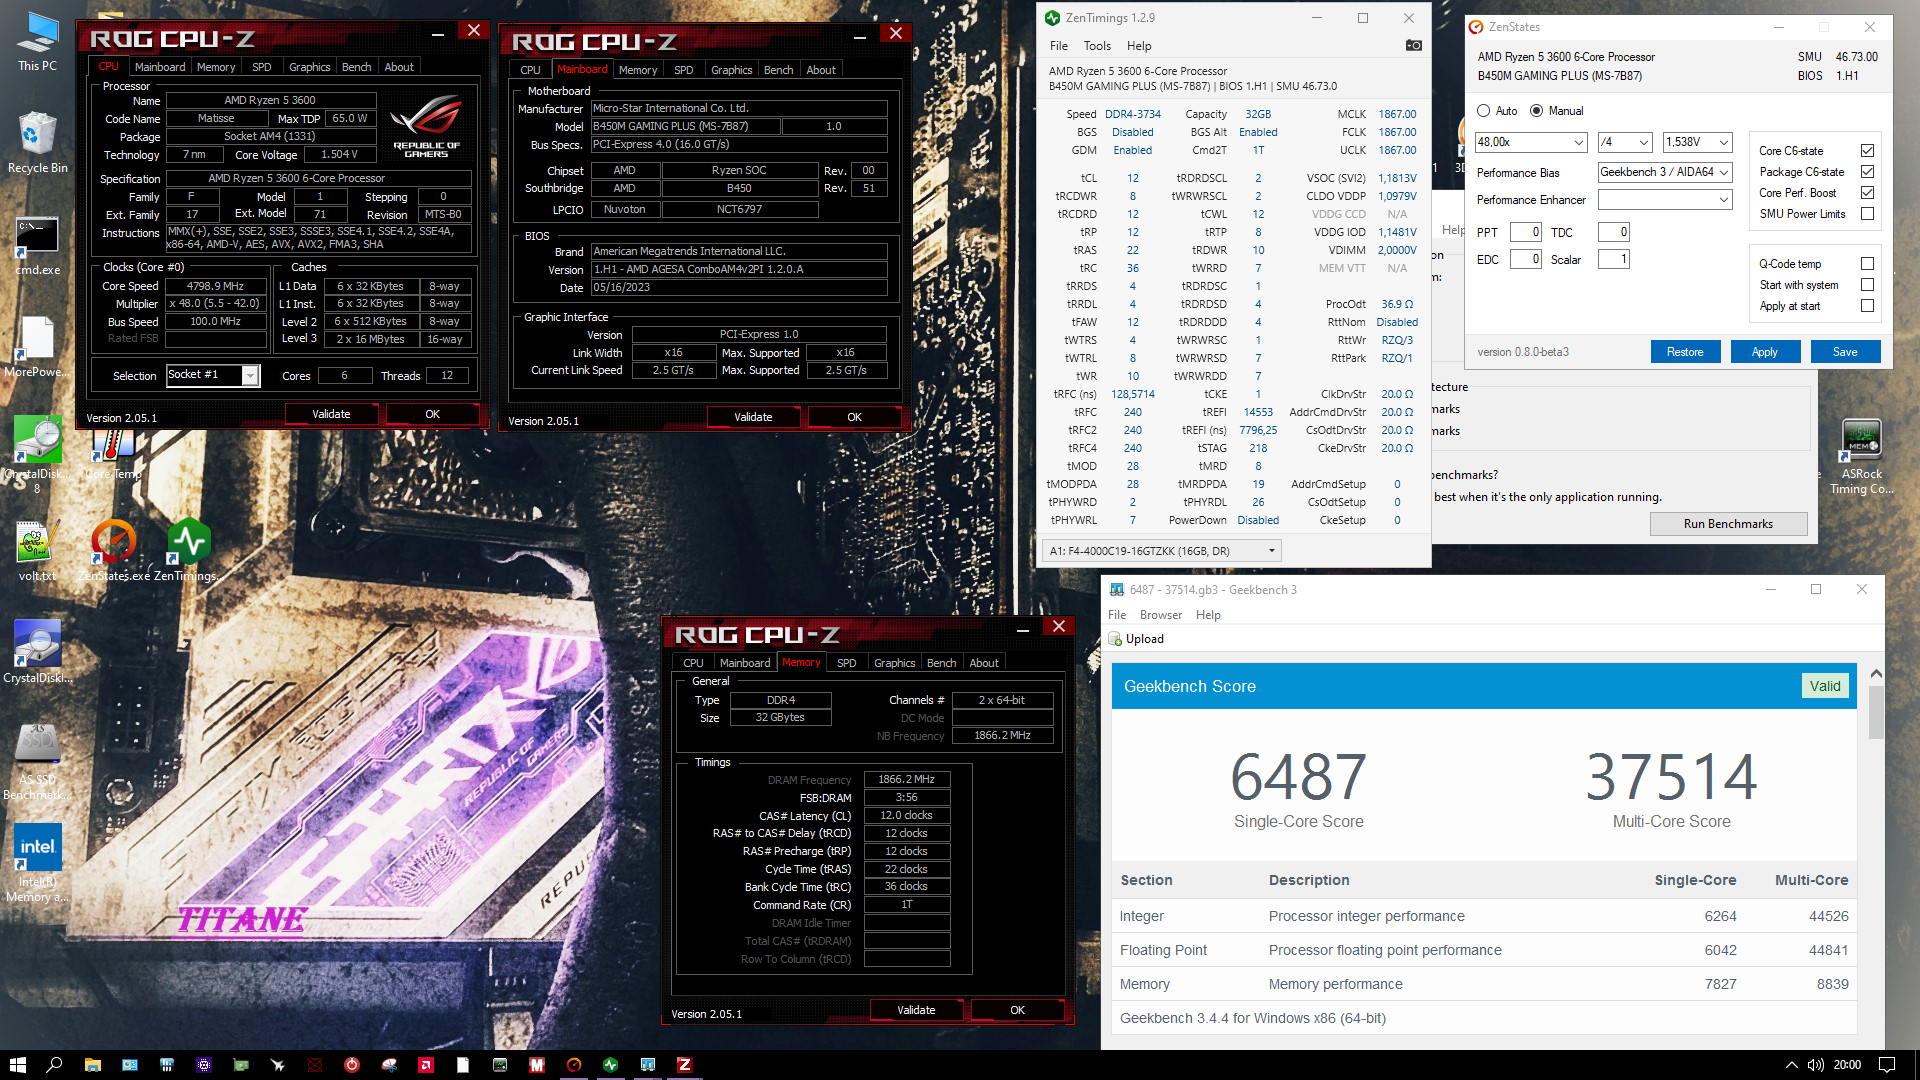Viewport: 1920px width, 1080px height.
Task: Switch to Memory tab in CPU tab window
Action: (x=216, y=67)
